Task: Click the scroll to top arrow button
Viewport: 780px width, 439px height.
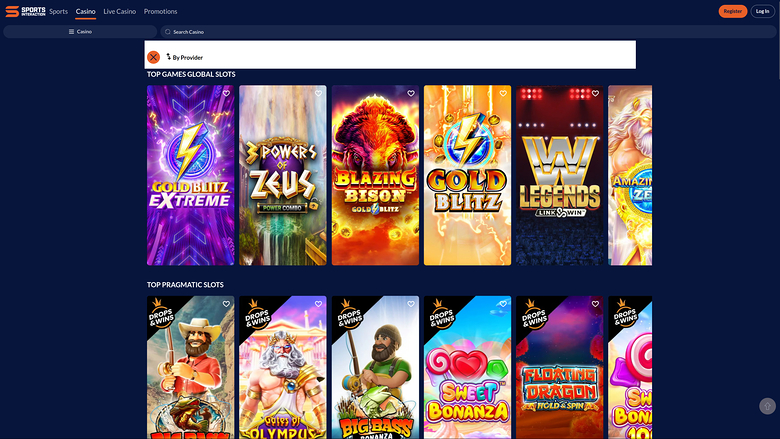Action: 767,406
